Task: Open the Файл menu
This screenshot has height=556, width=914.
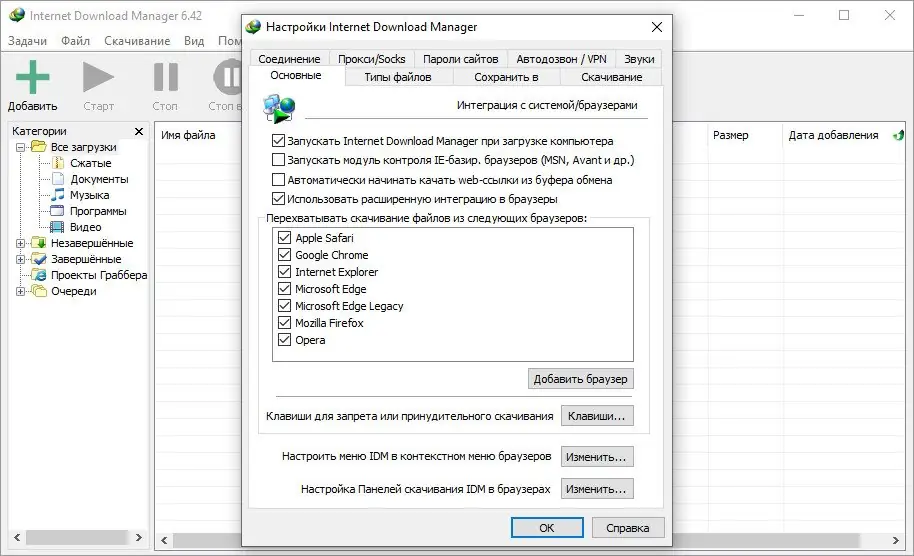Action: (x=76, y=41)
